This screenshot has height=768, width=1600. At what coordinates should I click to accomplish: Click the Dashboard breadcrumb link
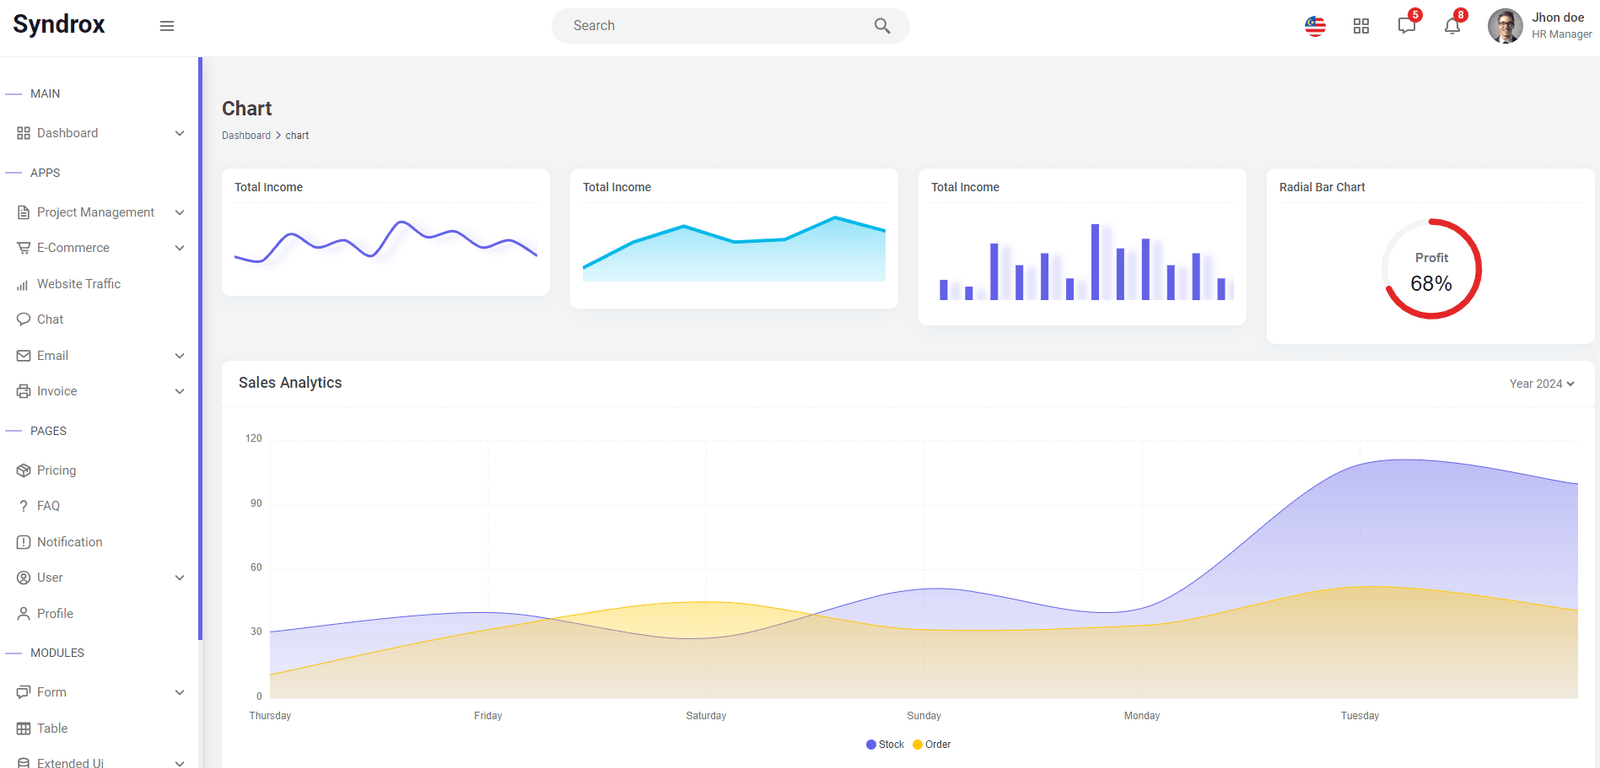[246, 136]
